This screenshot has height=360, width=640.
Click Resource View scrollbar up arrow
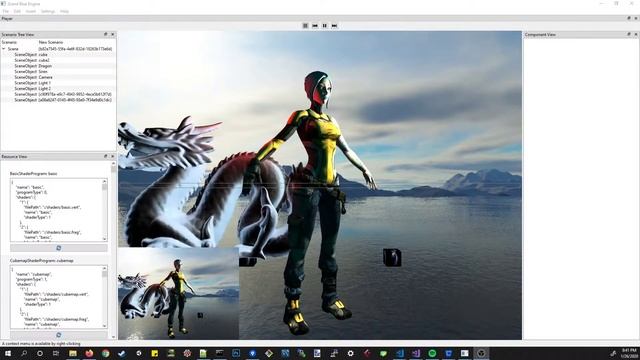click(113, 164)
